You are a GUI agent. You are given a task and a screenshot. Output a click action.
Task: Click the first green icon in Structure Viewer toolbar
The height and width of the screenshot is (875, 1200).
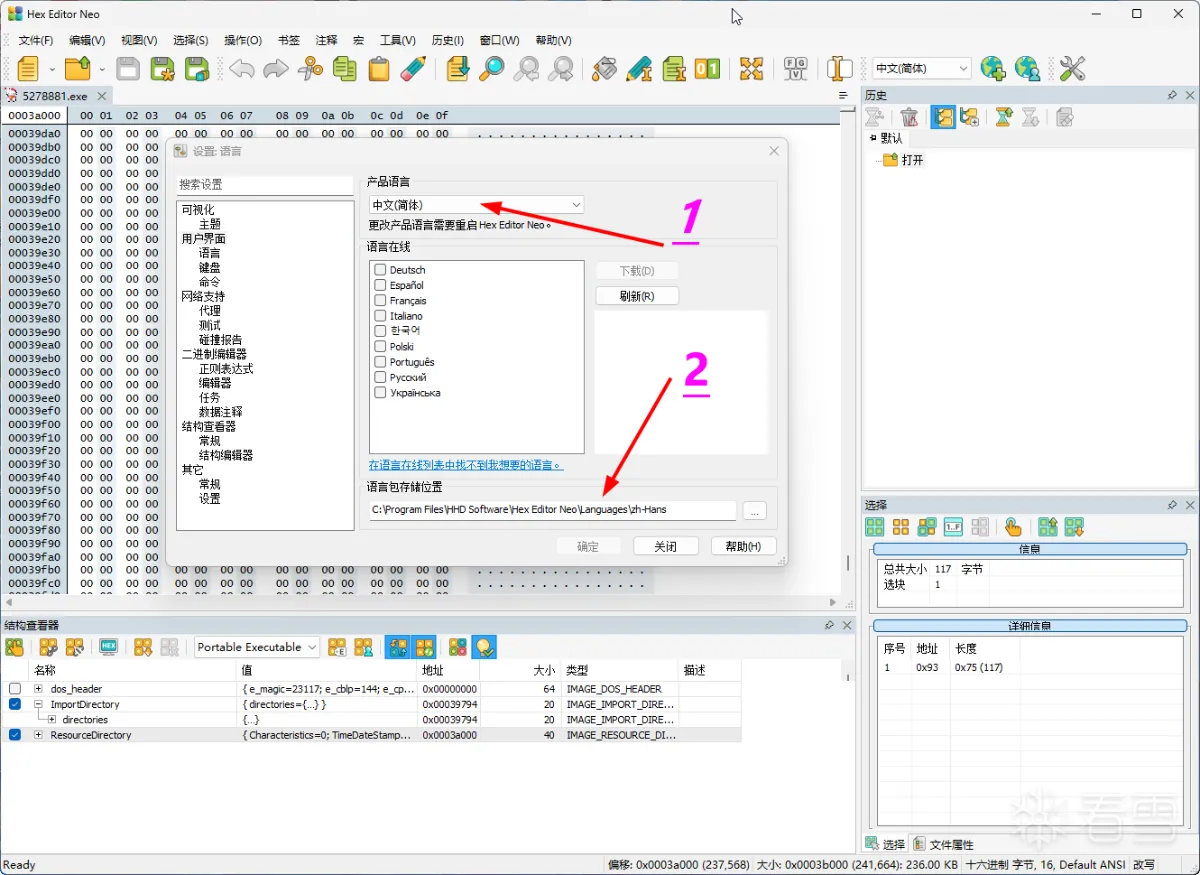tap(14, 647)
